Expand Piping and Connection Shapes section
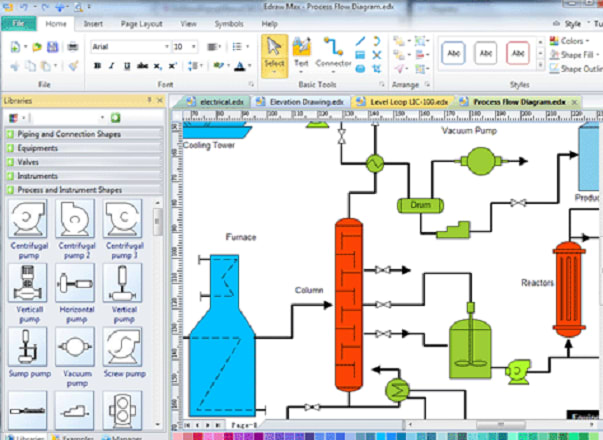This screenshot has width=603, height=440. [80, 134]
